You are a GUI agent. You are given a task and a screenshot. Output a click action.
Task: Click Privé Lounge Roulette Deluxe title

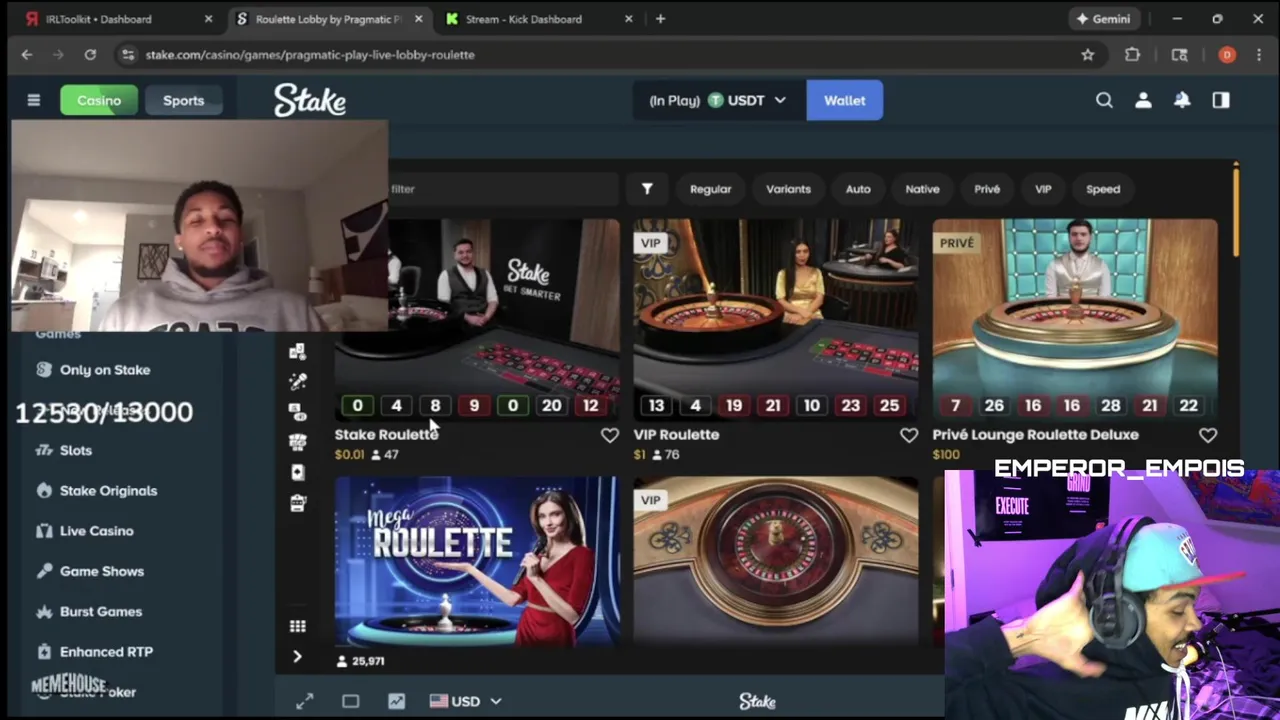(x=1035, y=435)
